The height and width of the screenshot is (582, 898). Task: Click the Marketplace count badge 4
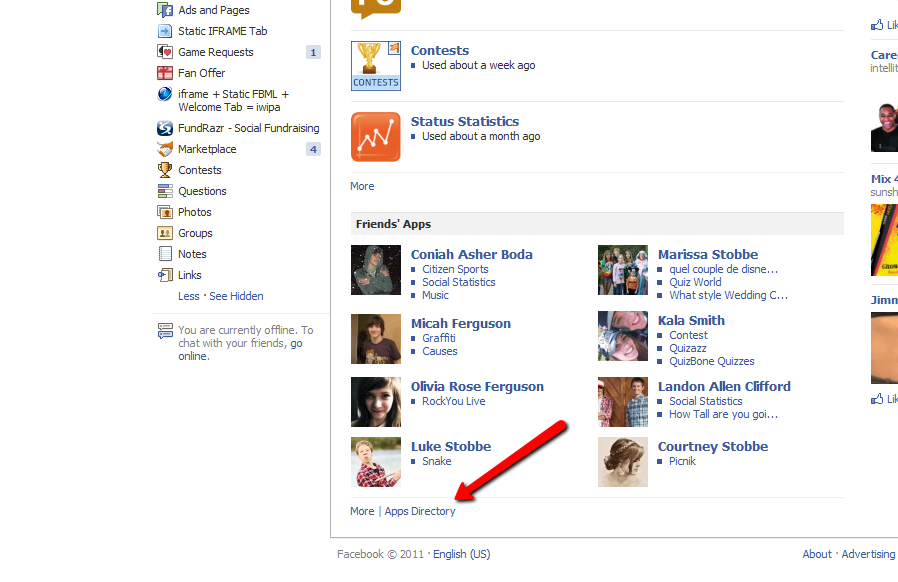[x=313, y=150]
